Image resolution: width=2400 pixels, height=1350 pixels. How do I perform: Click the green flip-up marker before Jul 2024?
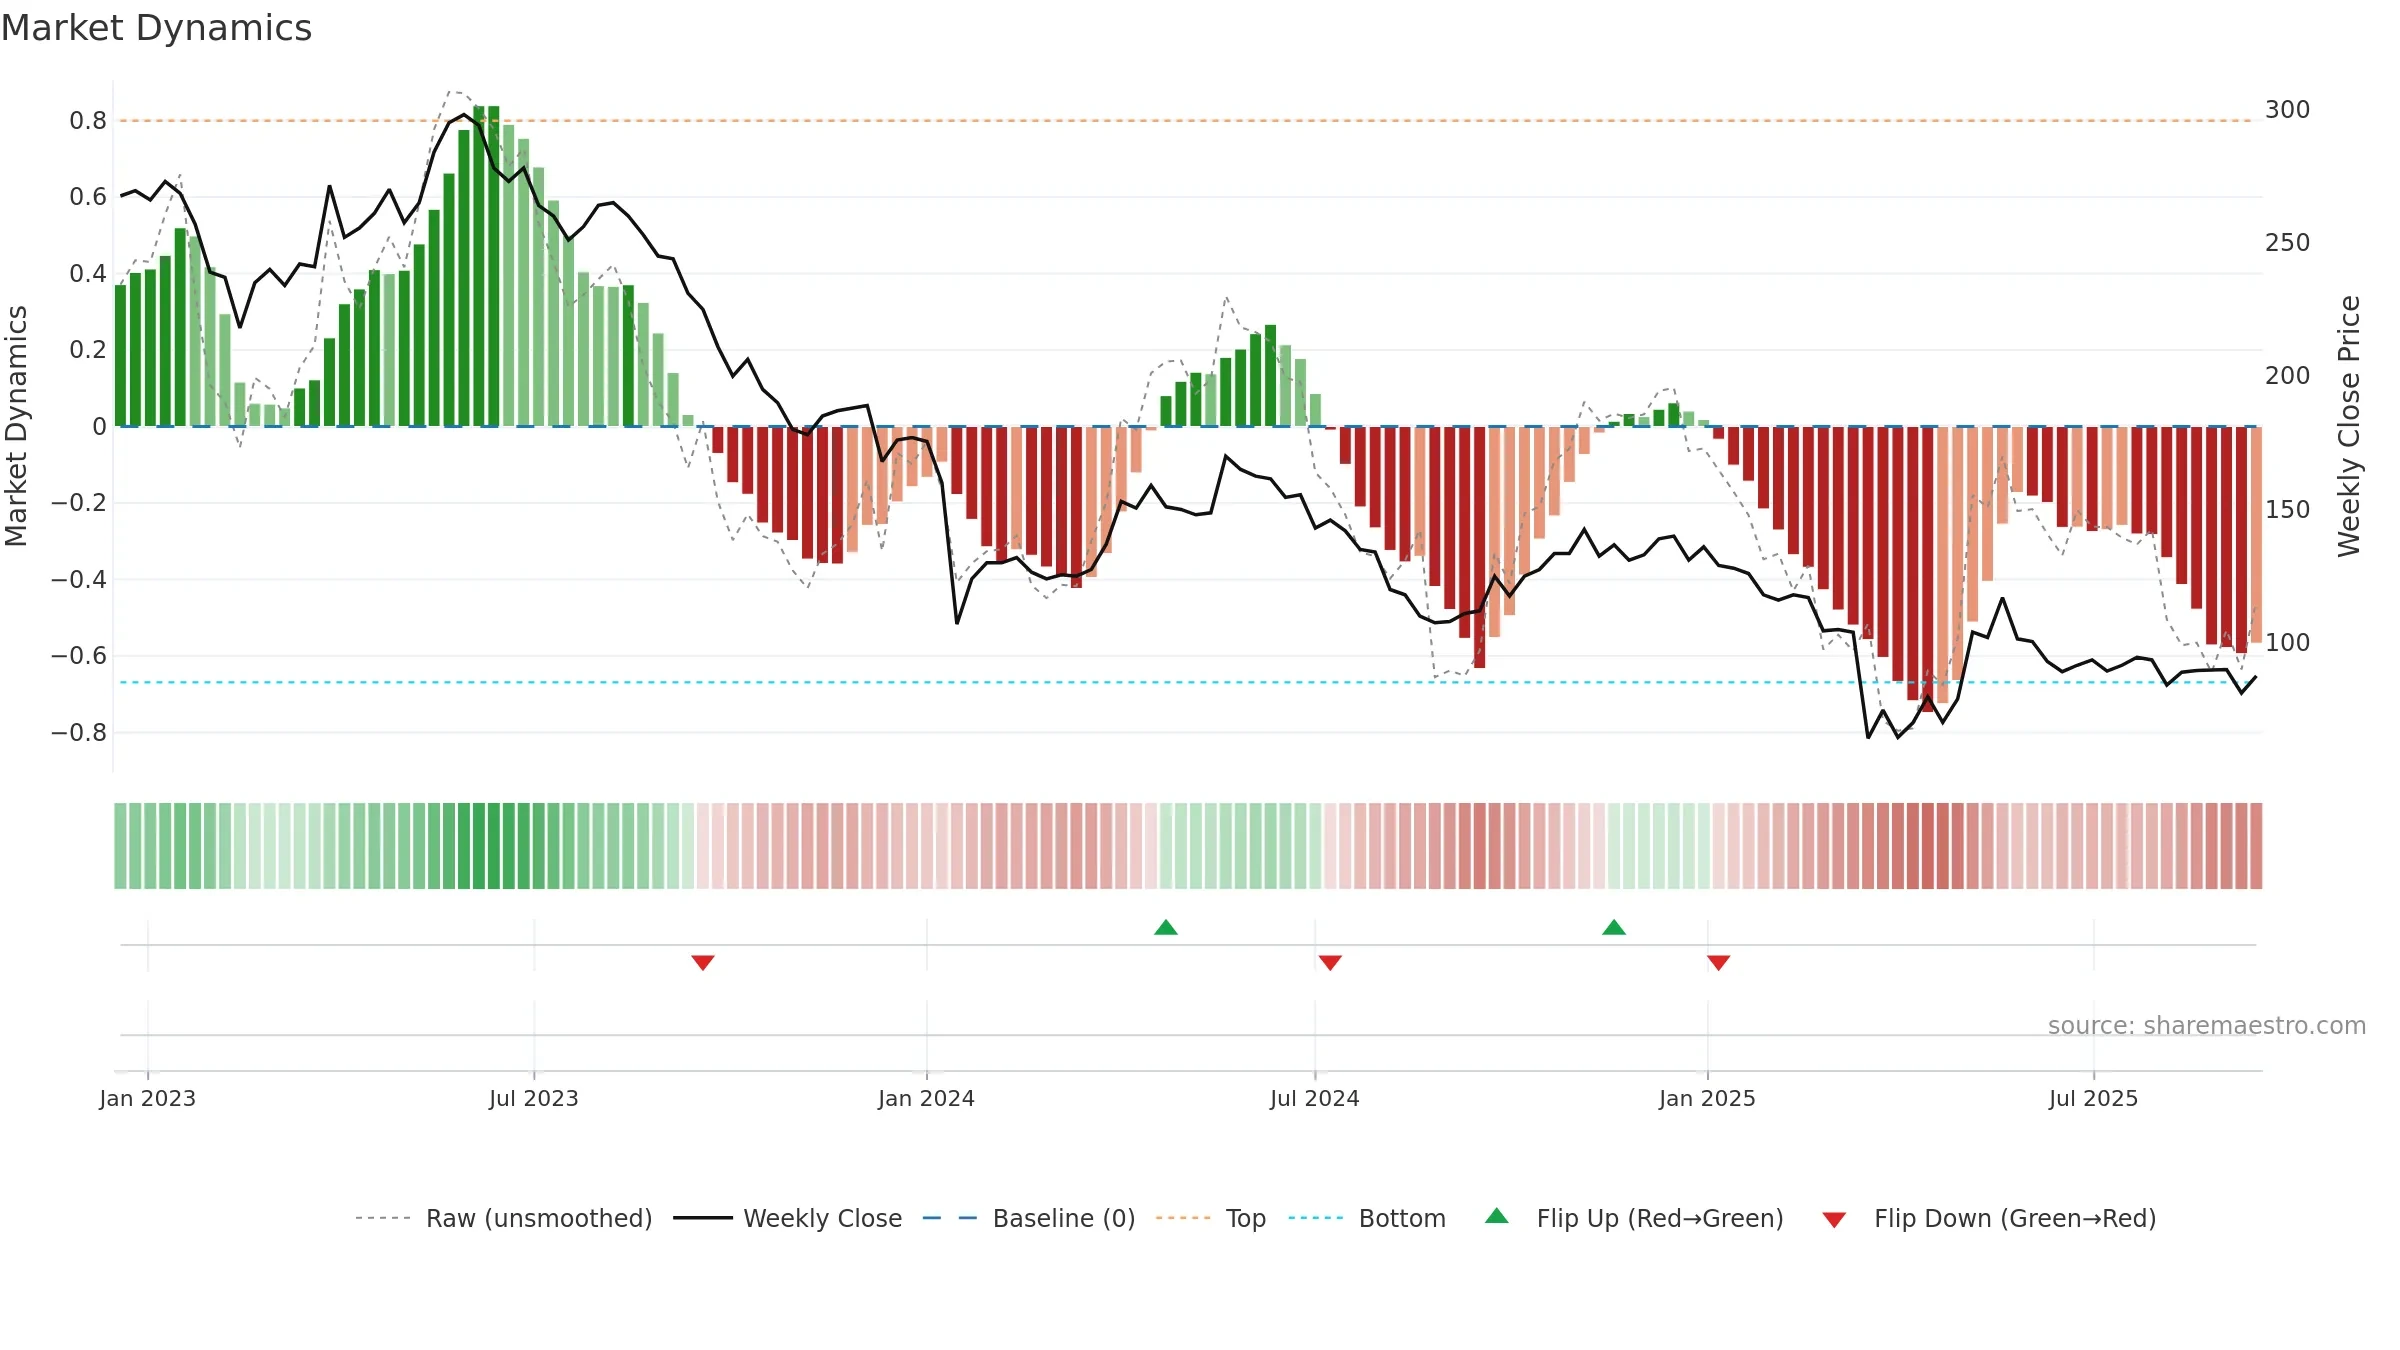(x=1166, y=927)
